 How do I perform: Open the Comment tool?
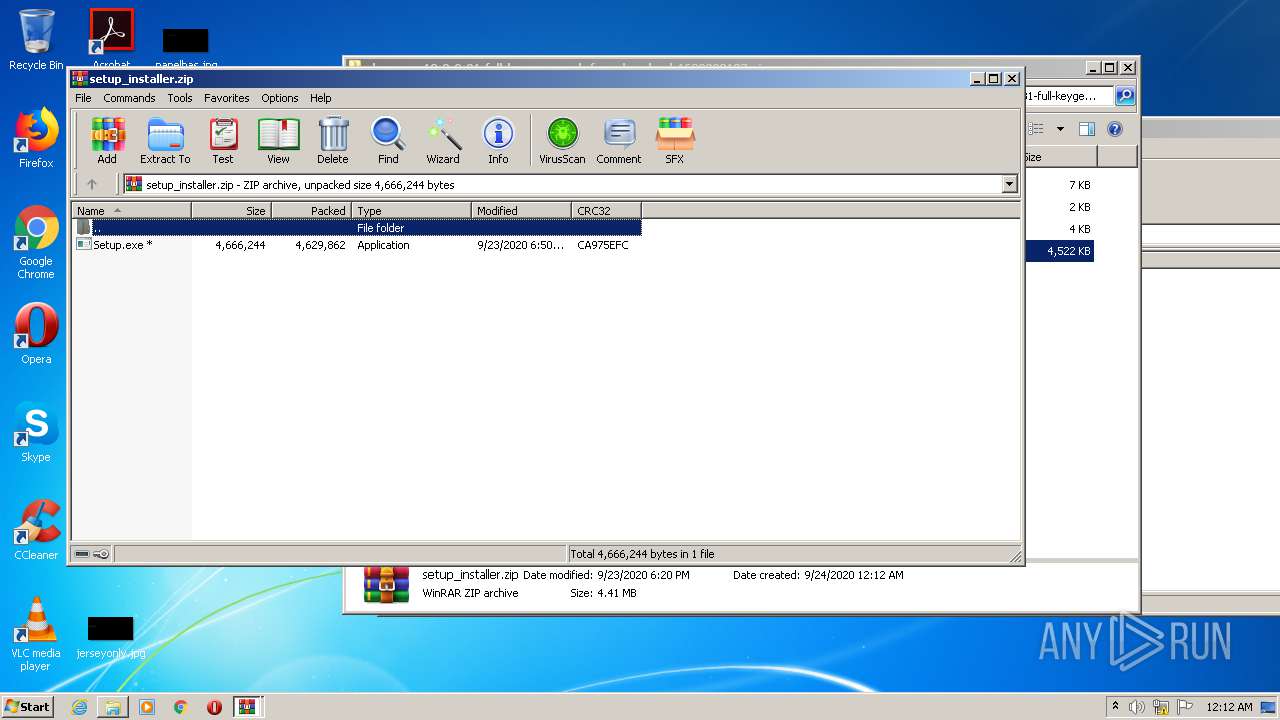click(x=619, y=140)
